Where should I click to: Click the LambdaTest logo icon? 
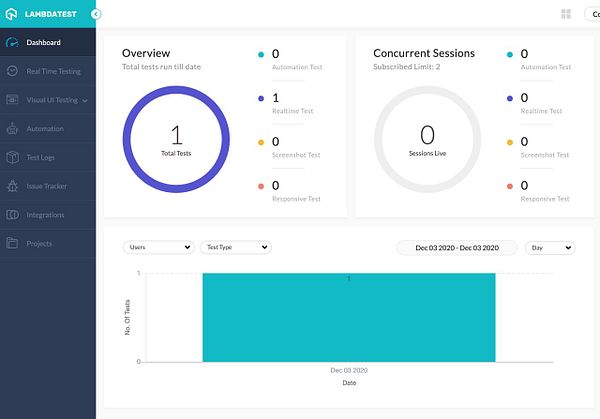[x=11, y=14]
